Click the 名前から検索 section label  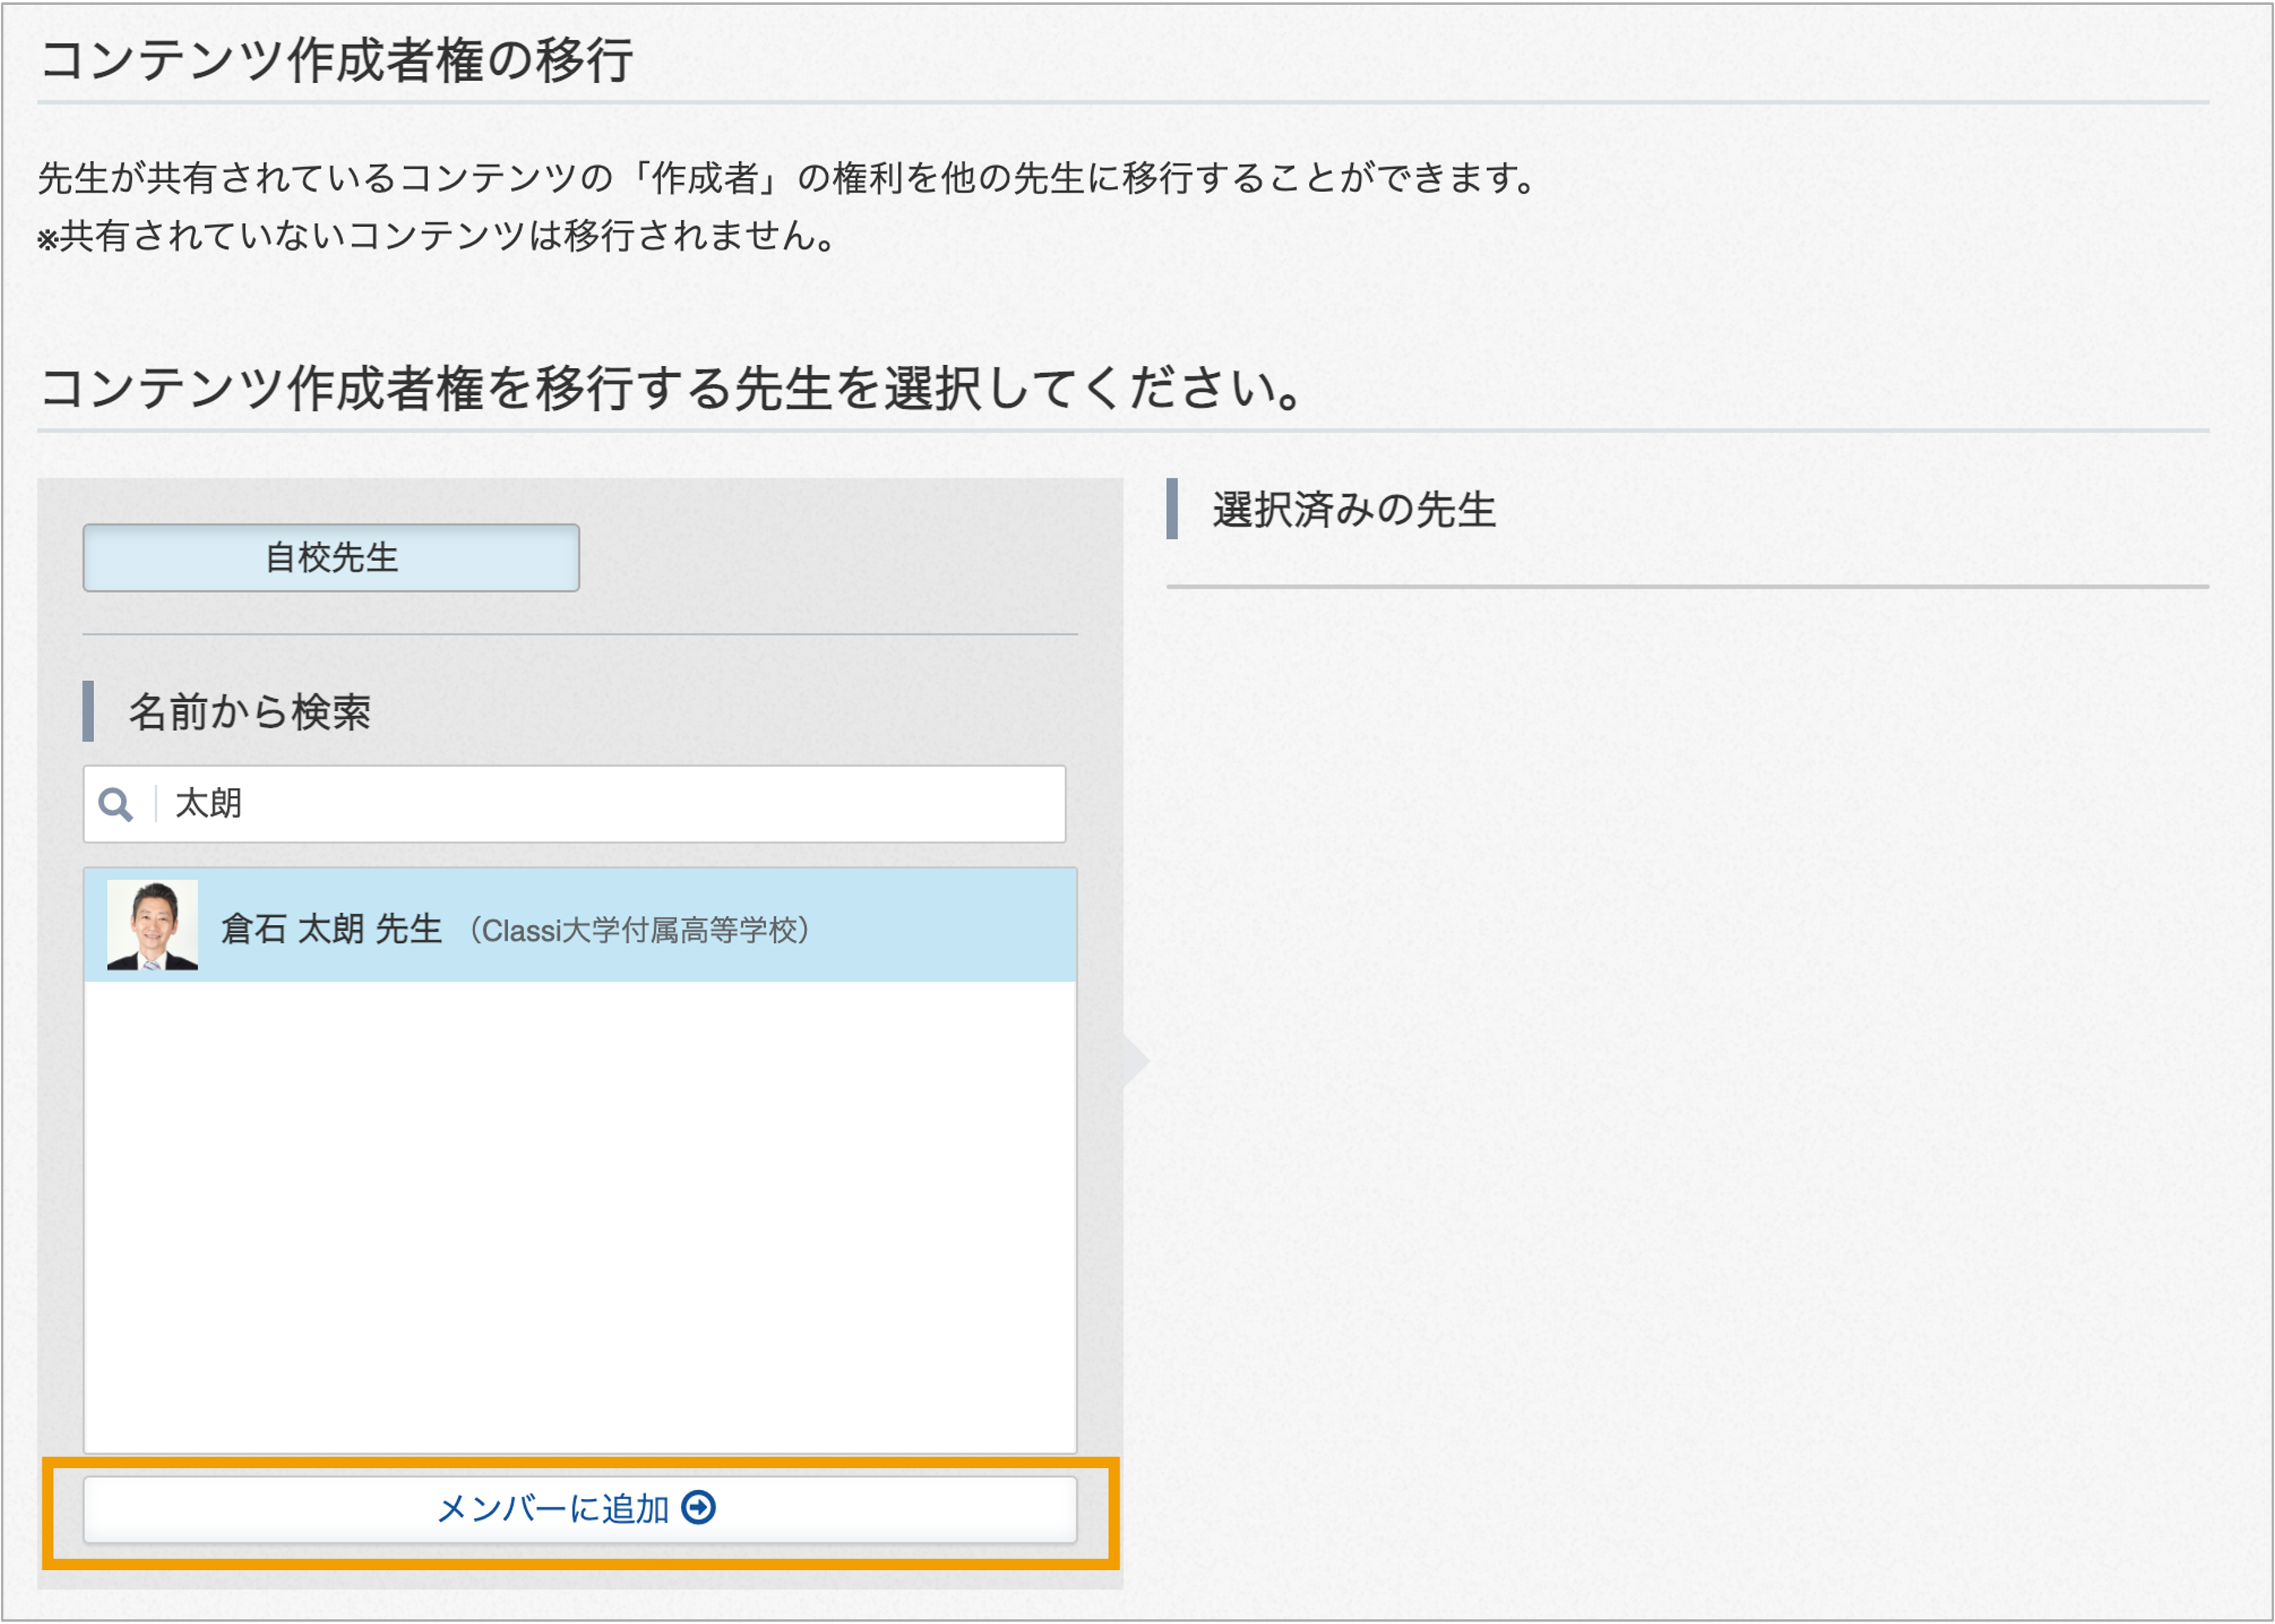point(249,712)
